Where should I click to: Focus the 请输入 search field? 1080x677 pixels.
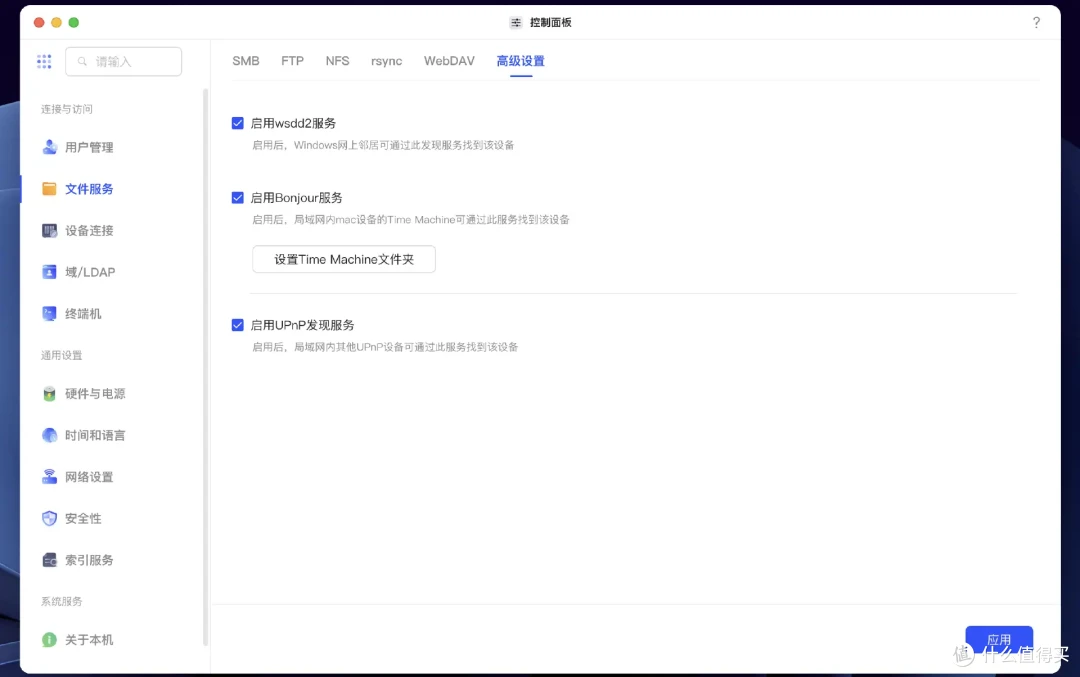click(x=123, y=61)
